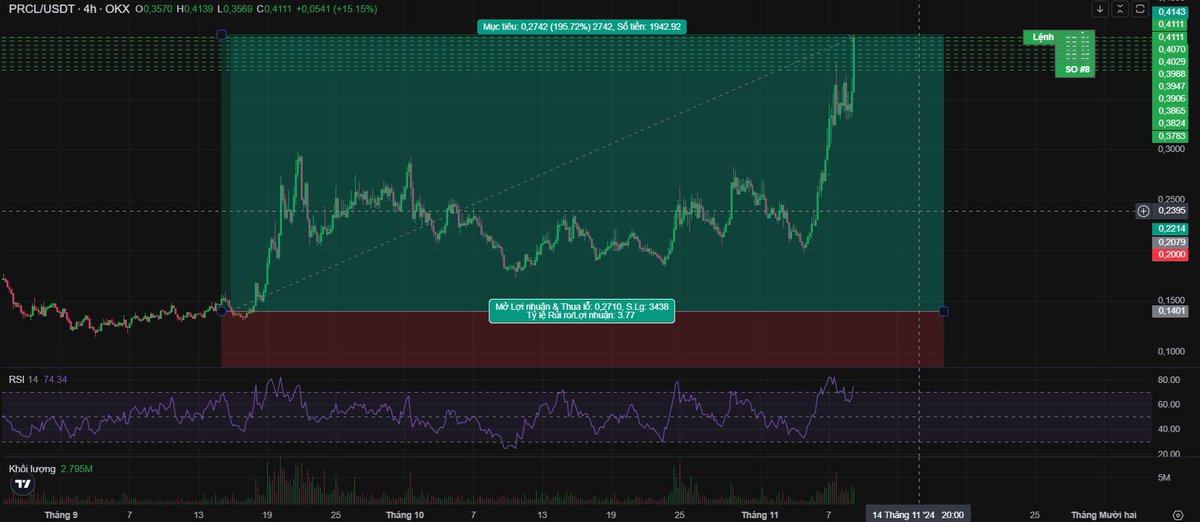Click the 0,4070 green price label
This screenshot has width=1200, height=522.
coord(1172,49)
